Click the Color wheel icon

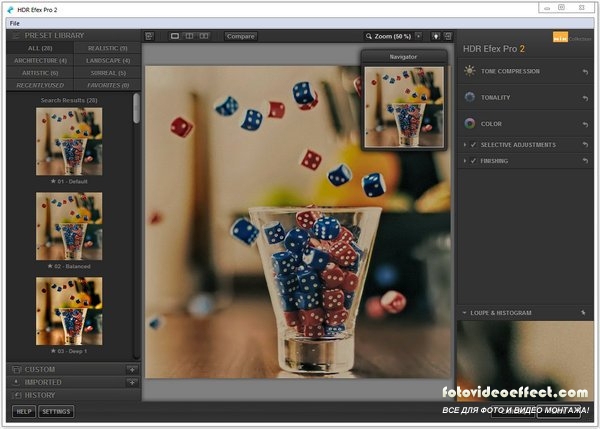[x=470, y=124]
